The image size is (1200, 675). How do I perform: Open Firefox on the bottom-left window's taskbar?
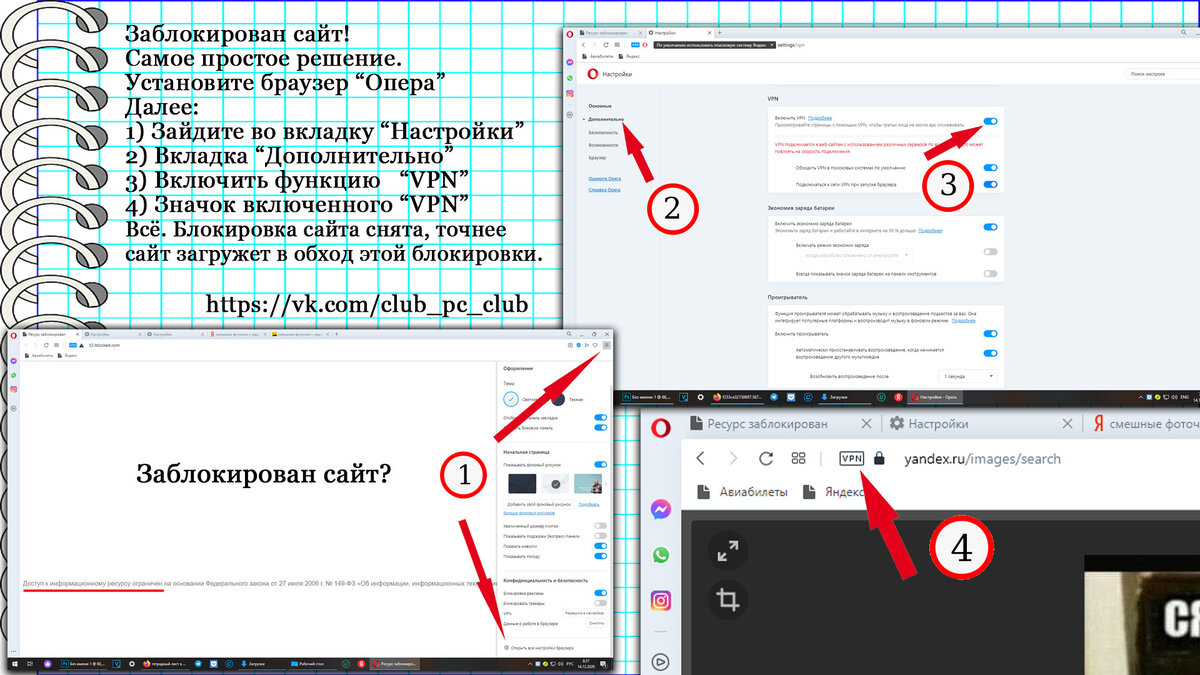148,663
